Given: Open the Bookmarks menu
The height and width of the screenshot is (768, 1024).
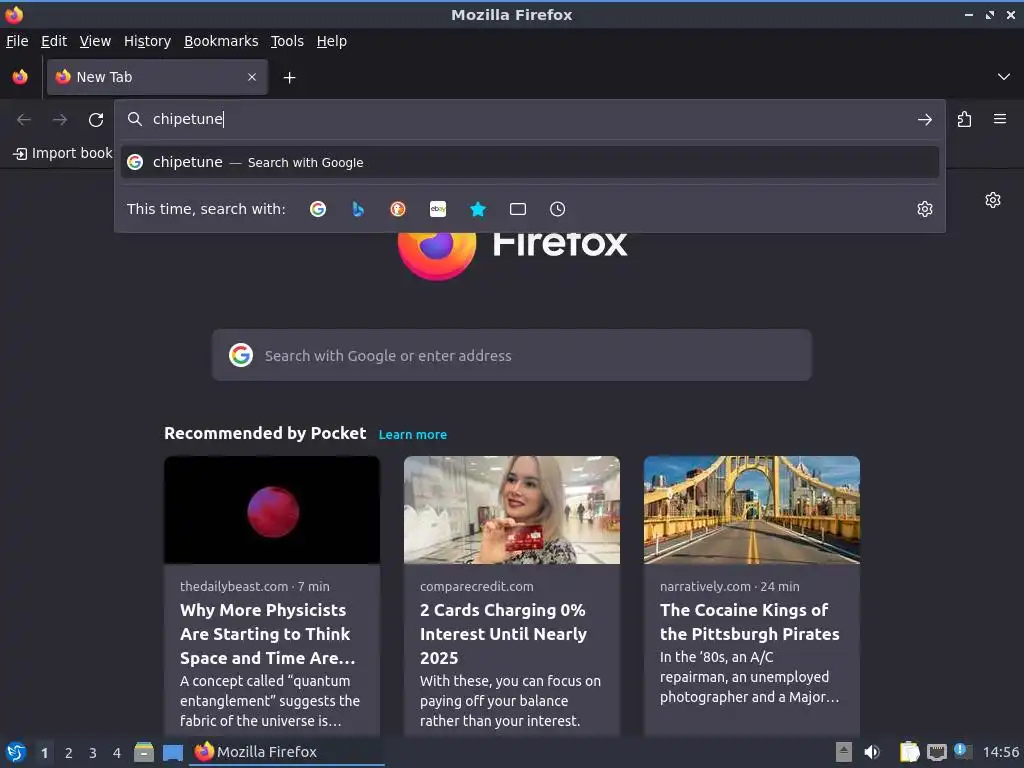Looking at the screenshot, I should (221, 41).
